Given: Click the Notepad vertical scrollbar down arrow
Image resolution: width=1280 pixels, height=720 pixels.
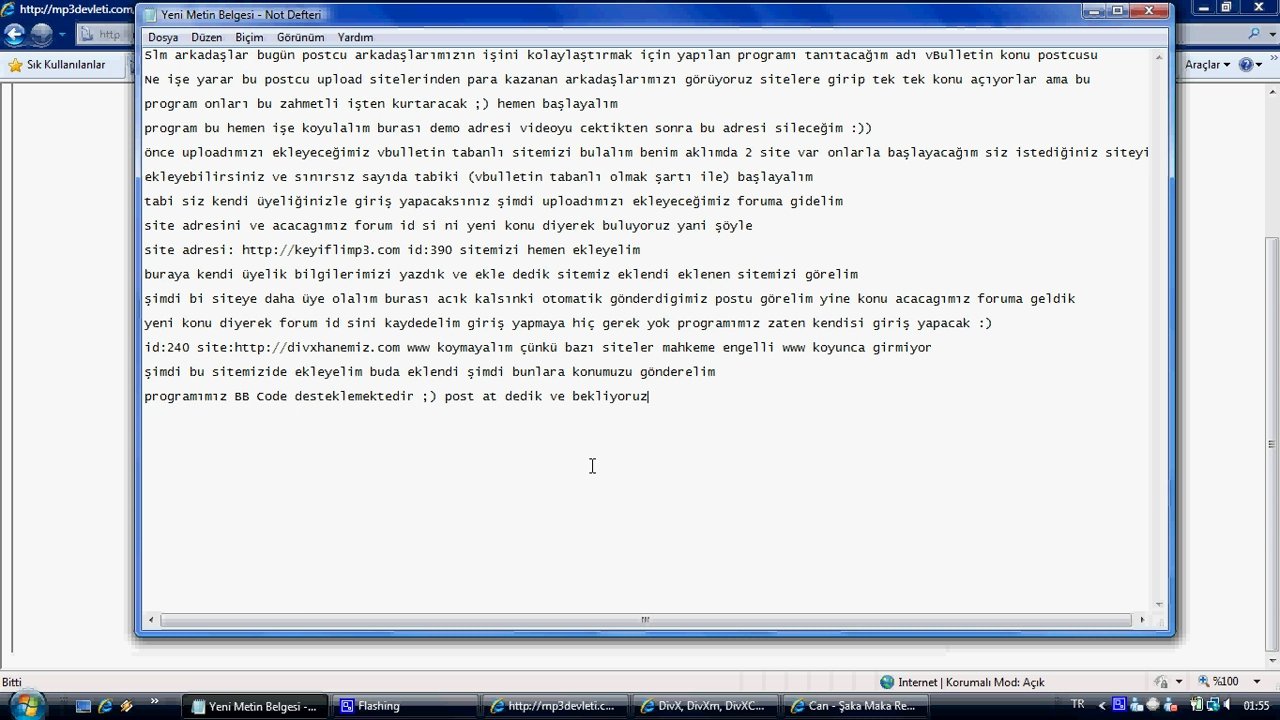Looking at the screenshot, I should pos(1160,604).
